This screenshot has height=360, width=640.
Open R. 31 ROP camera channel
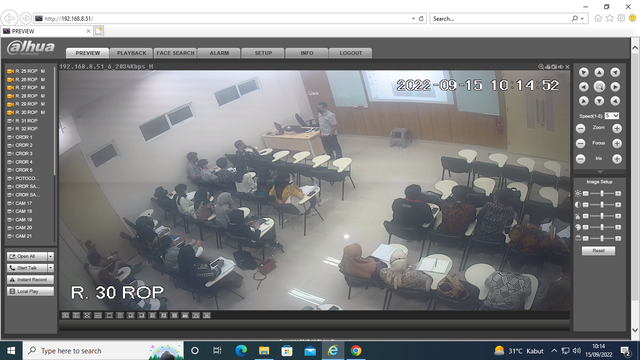point(22,121)
